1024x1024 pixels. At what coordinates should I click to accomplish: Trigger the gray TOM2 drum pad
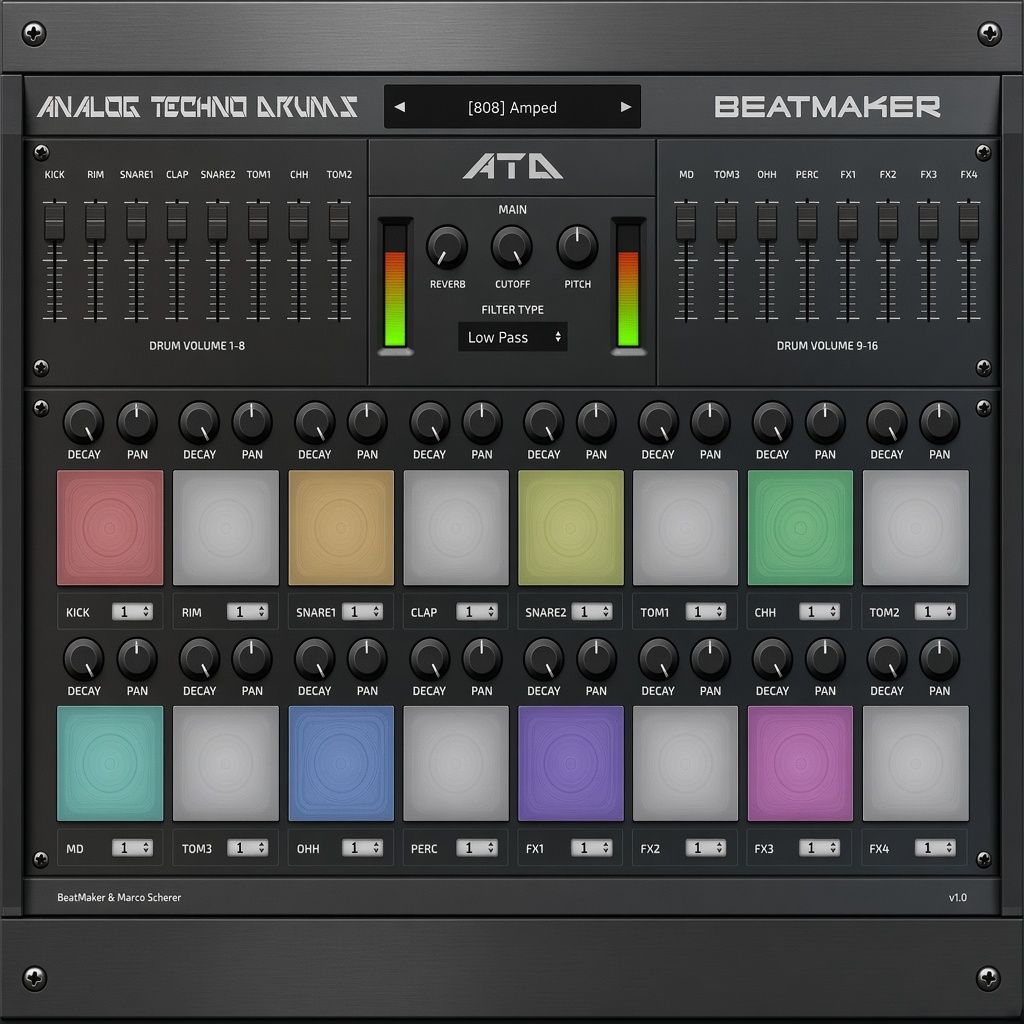coord(916,528)
